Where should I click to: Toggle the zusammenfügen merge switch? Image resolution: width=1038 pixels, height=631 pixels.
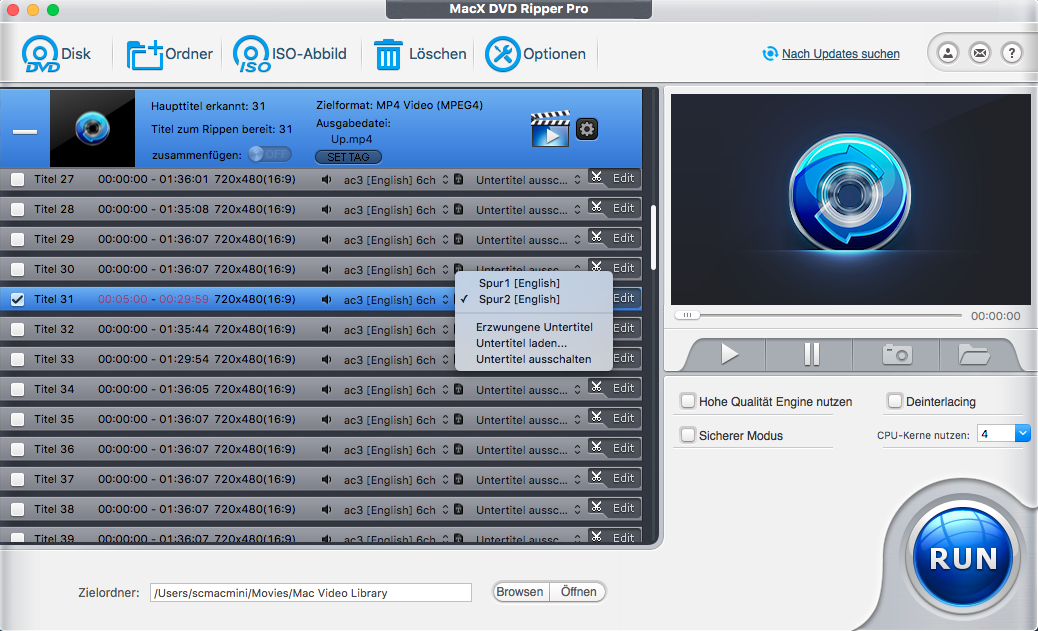pos(270,154)
